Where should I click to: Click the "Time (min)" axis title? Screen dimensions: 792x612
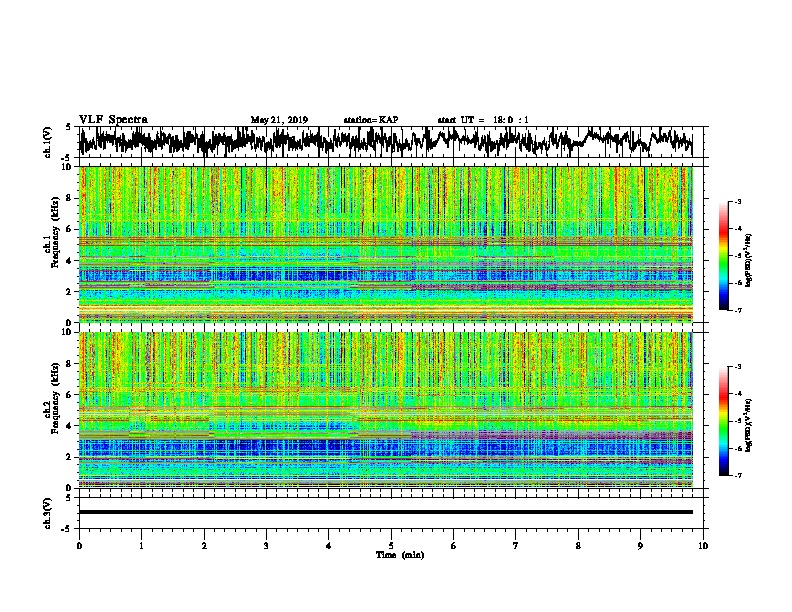[x=400, y=555]
